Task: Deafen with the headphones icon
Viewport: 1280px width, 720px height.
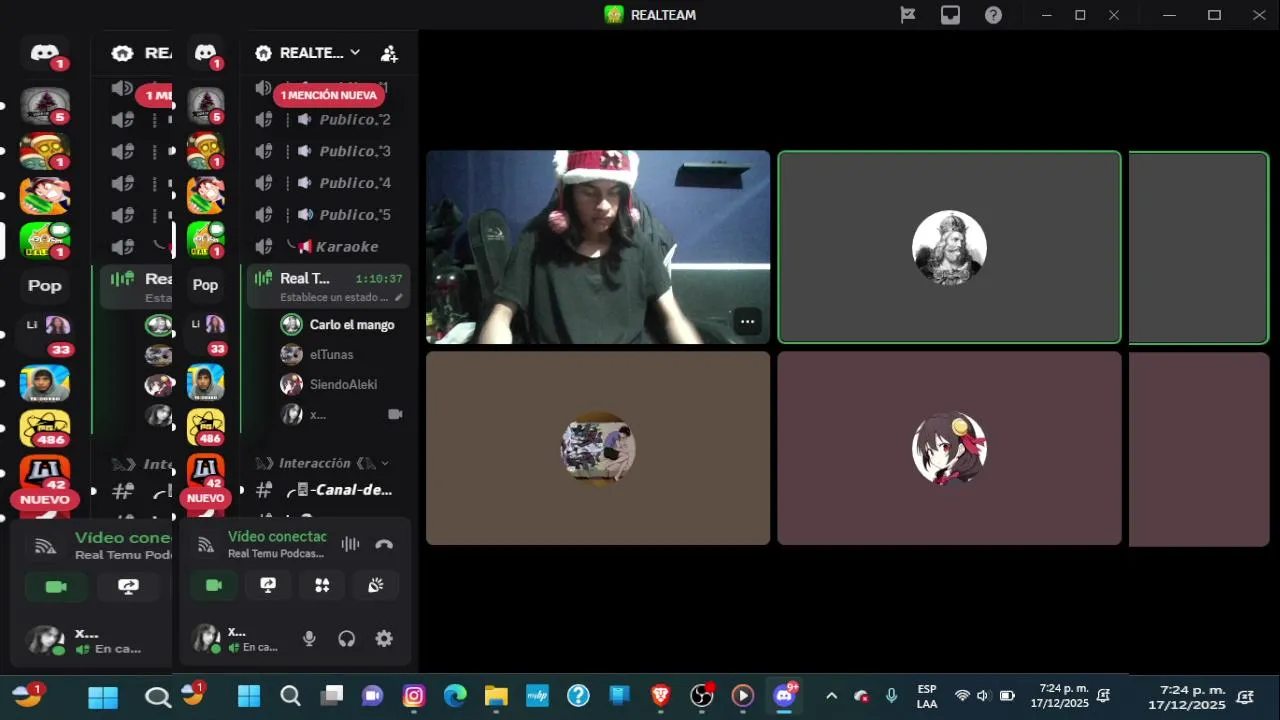Action: click(347, 639)
